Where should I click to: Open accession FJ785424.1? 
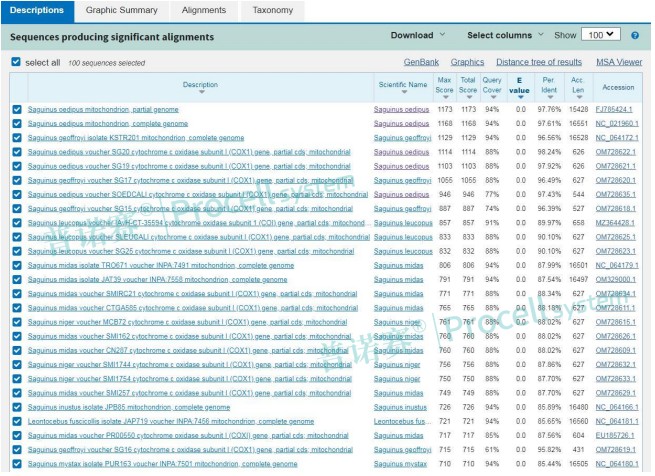(x=614, y=109)
